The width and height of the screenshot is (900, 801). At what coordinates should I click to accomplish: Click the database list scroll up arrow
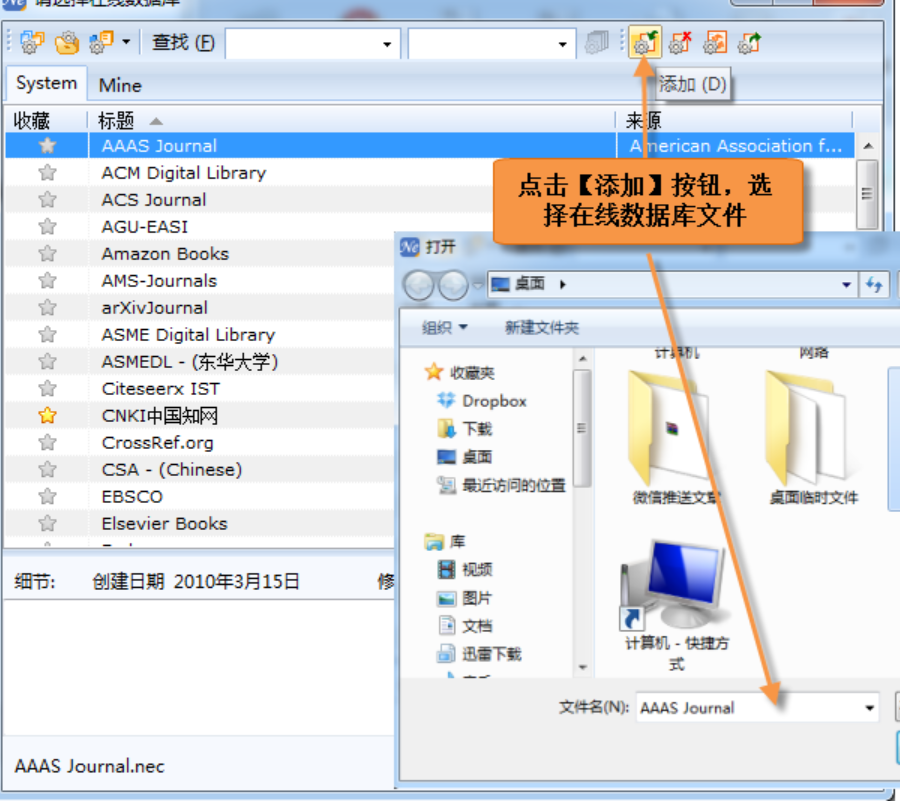pyautogui.click(x=868, y=146)
